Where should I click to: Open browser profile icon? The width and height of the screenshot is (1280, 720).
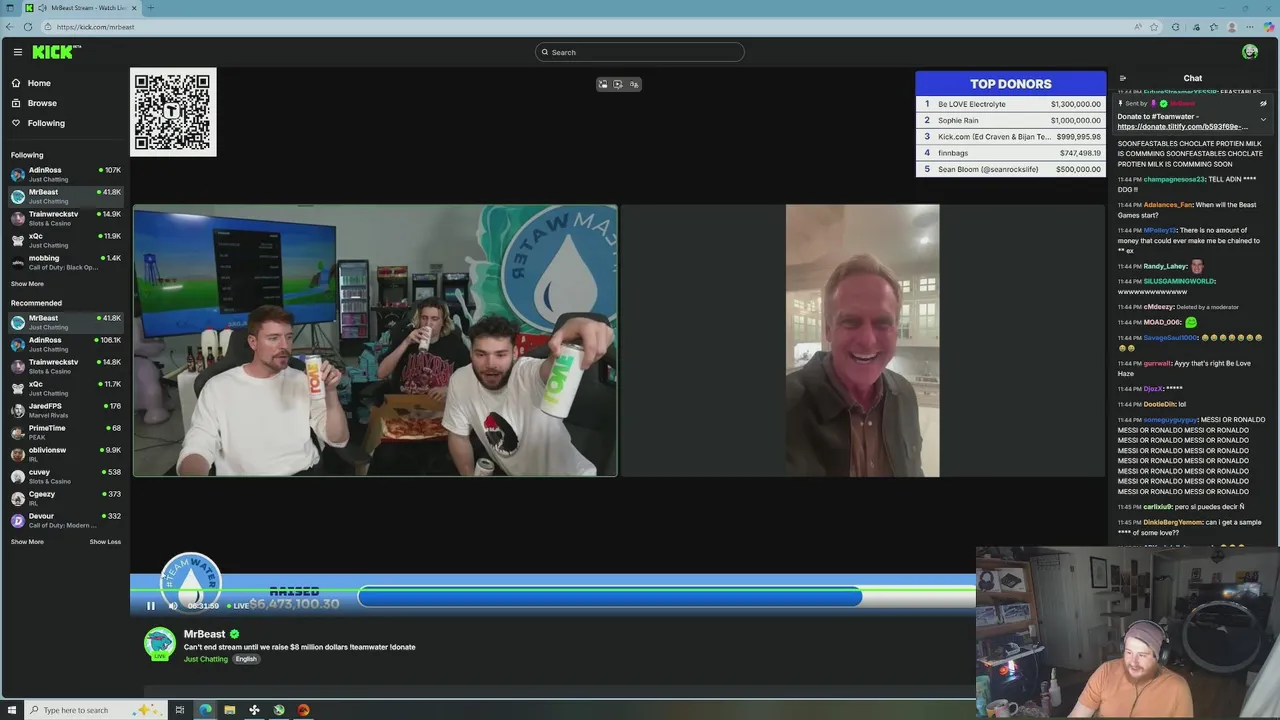point(1232,27)
